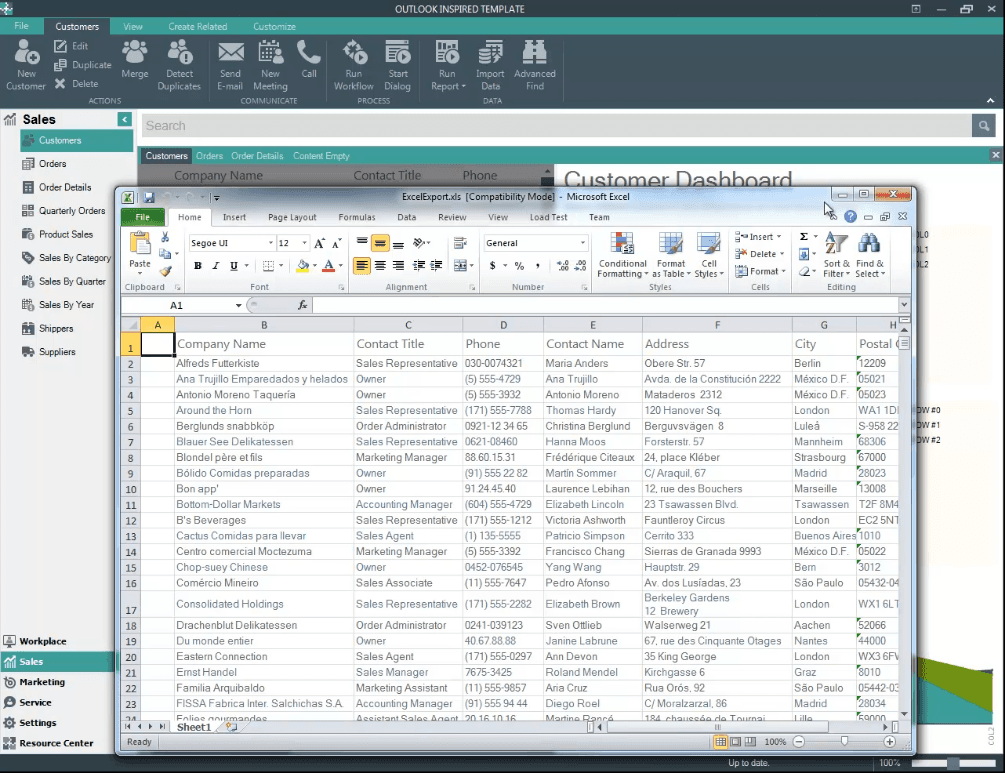Open Cell Styles dropdown
1005x773 pixels.
pos(709,254)
